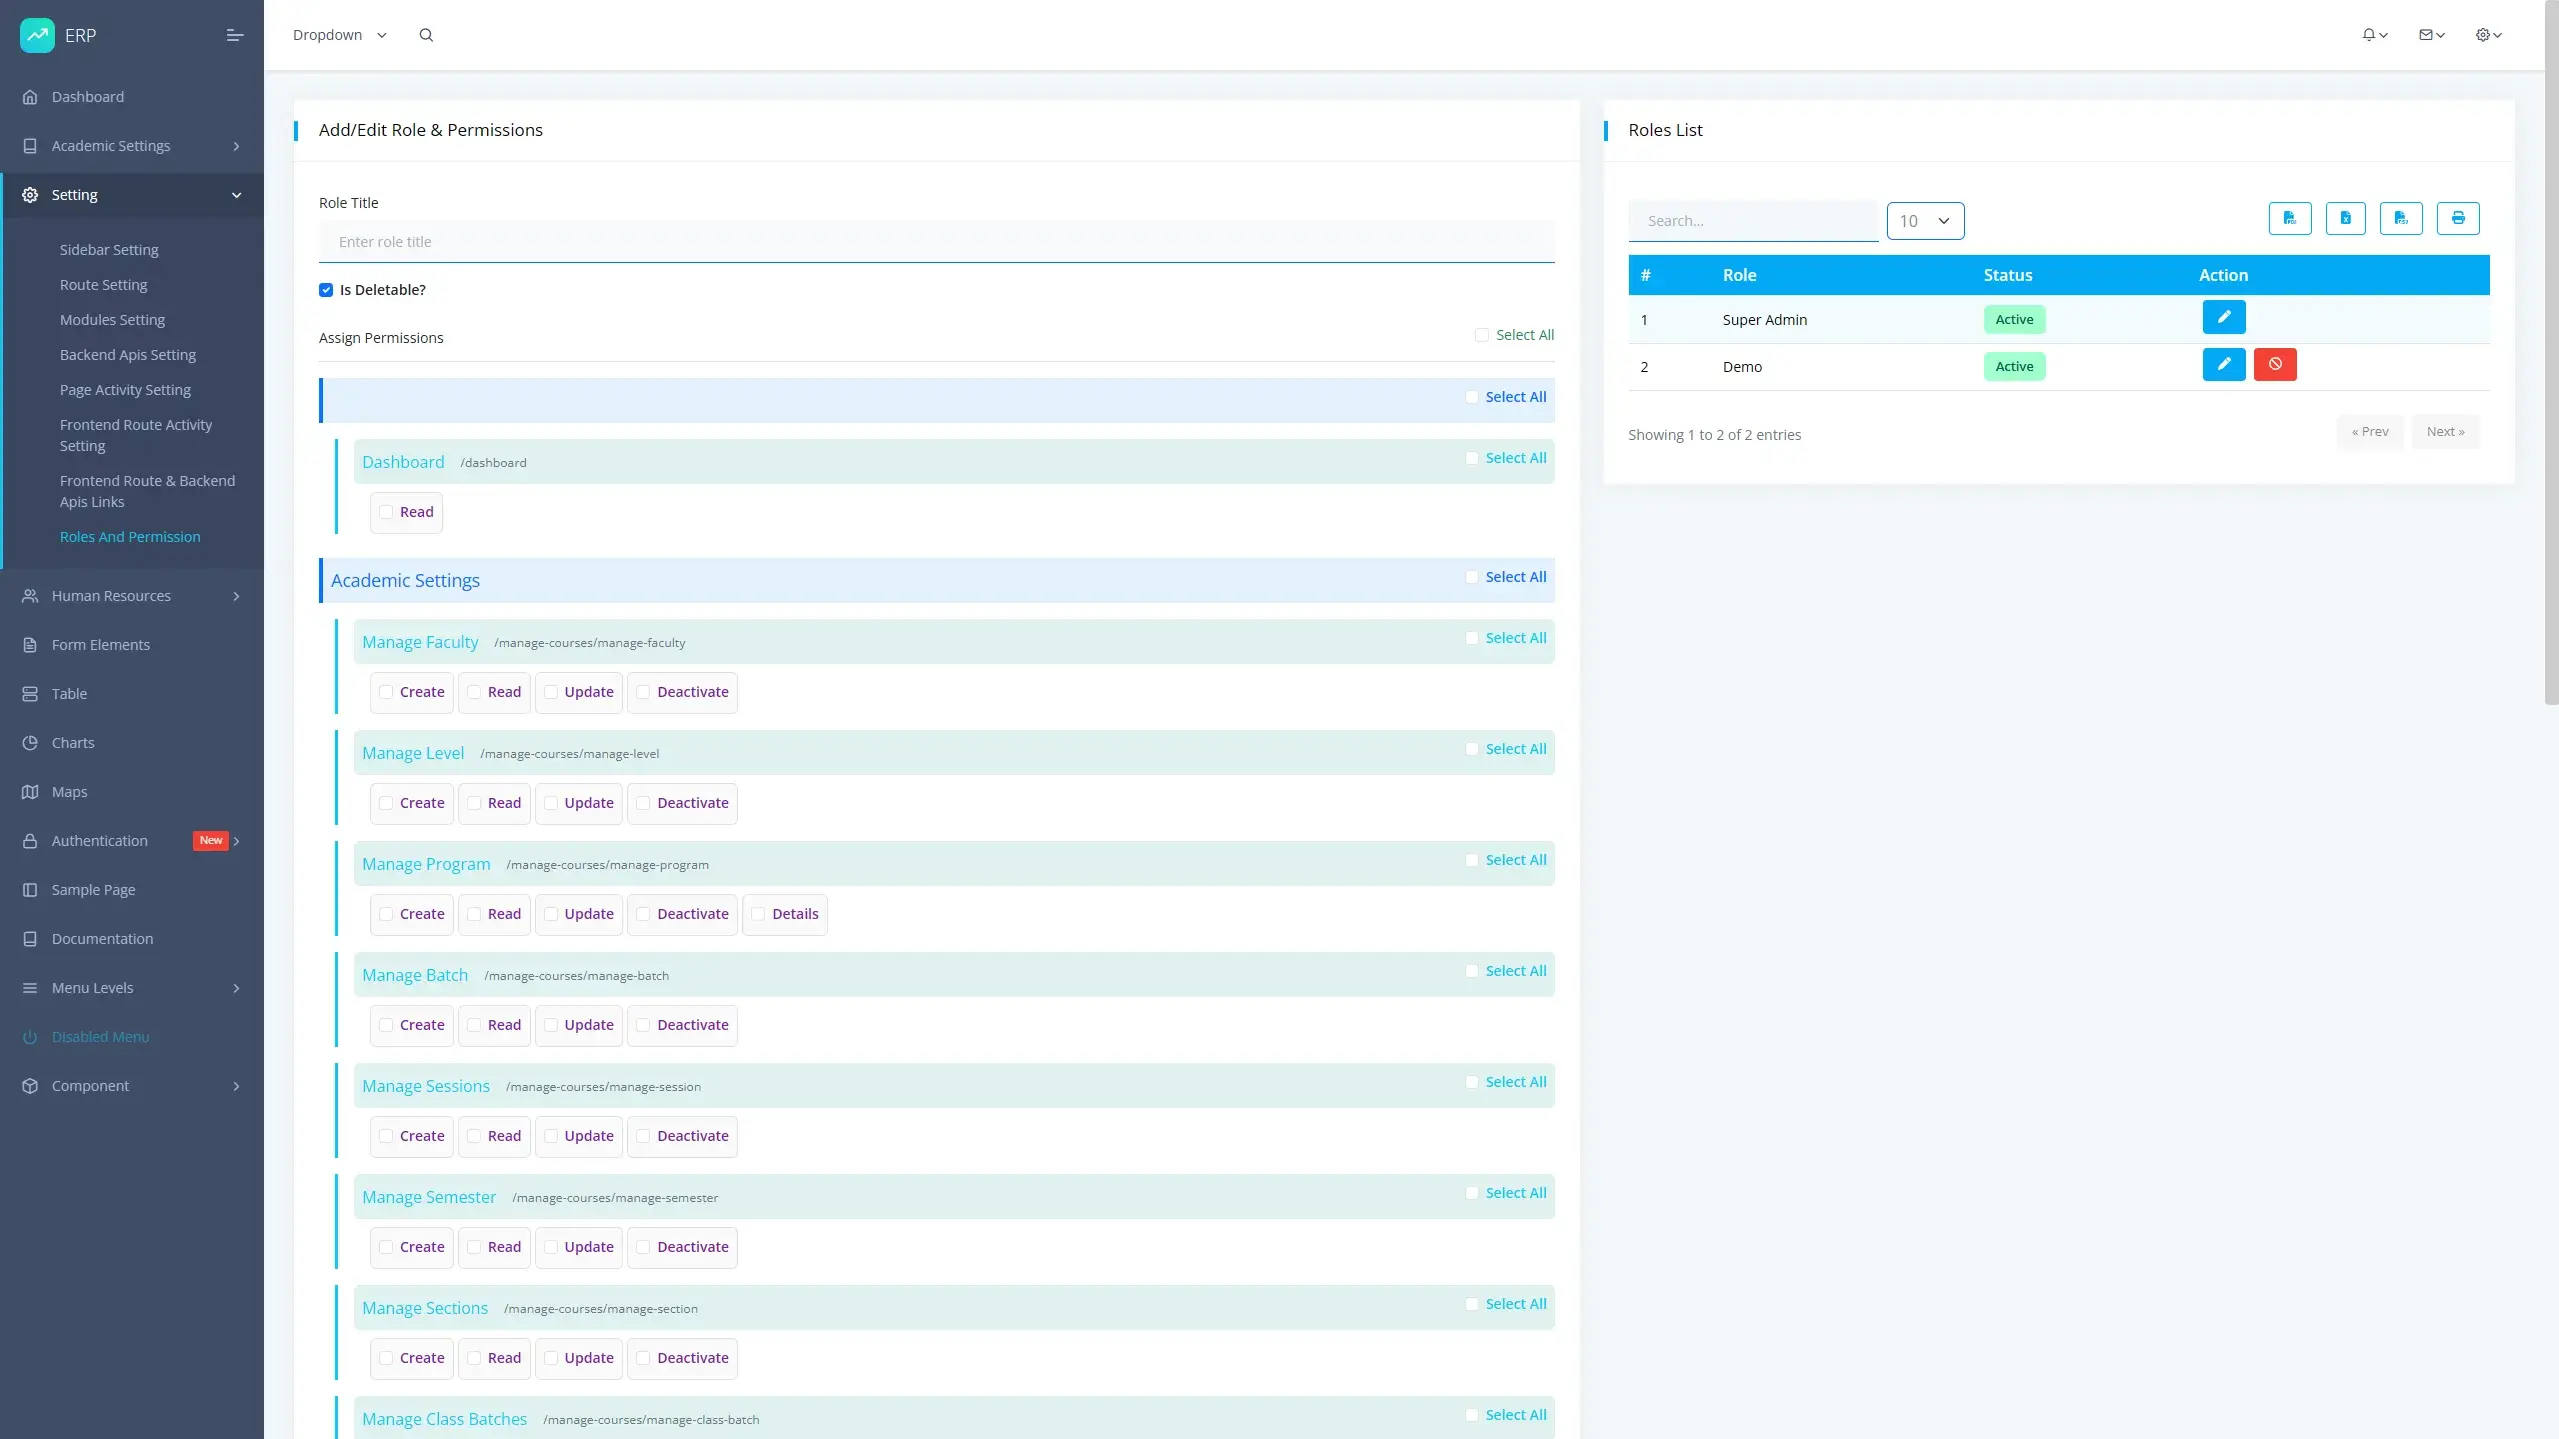
Task: Focus the roles list Search field
Action: 1752,221
